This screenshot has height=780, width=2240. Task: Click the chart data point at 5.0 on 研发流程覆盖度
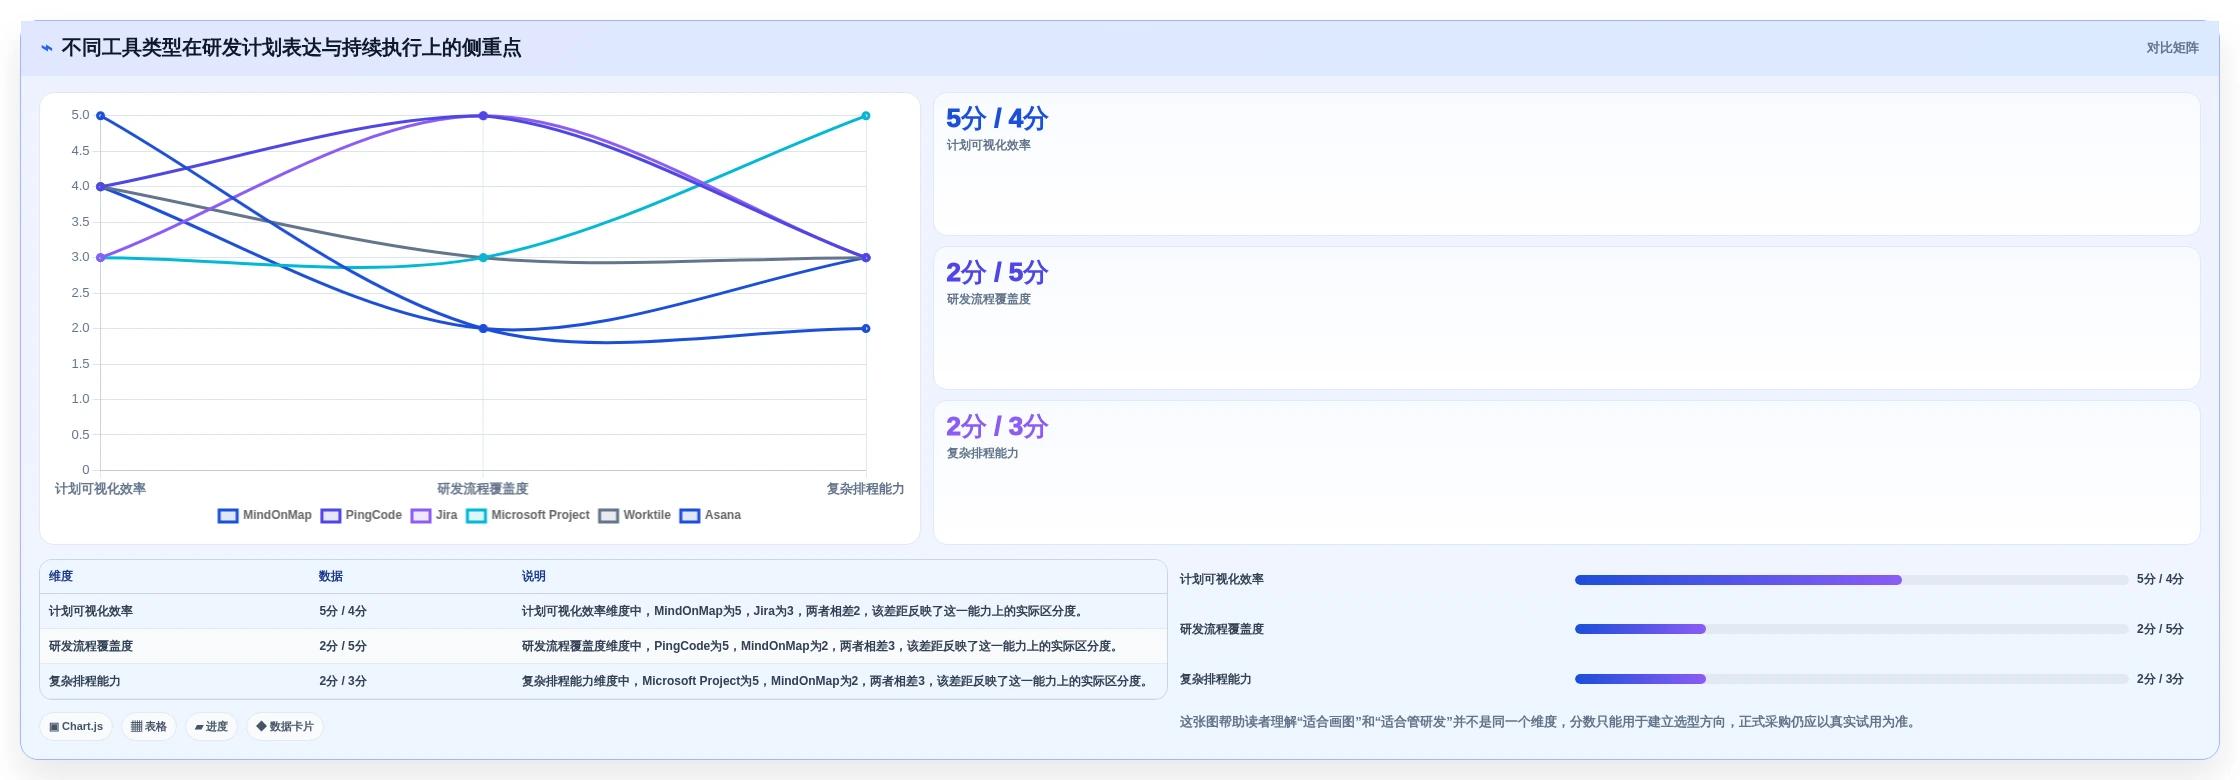click(x=483, y=116)
